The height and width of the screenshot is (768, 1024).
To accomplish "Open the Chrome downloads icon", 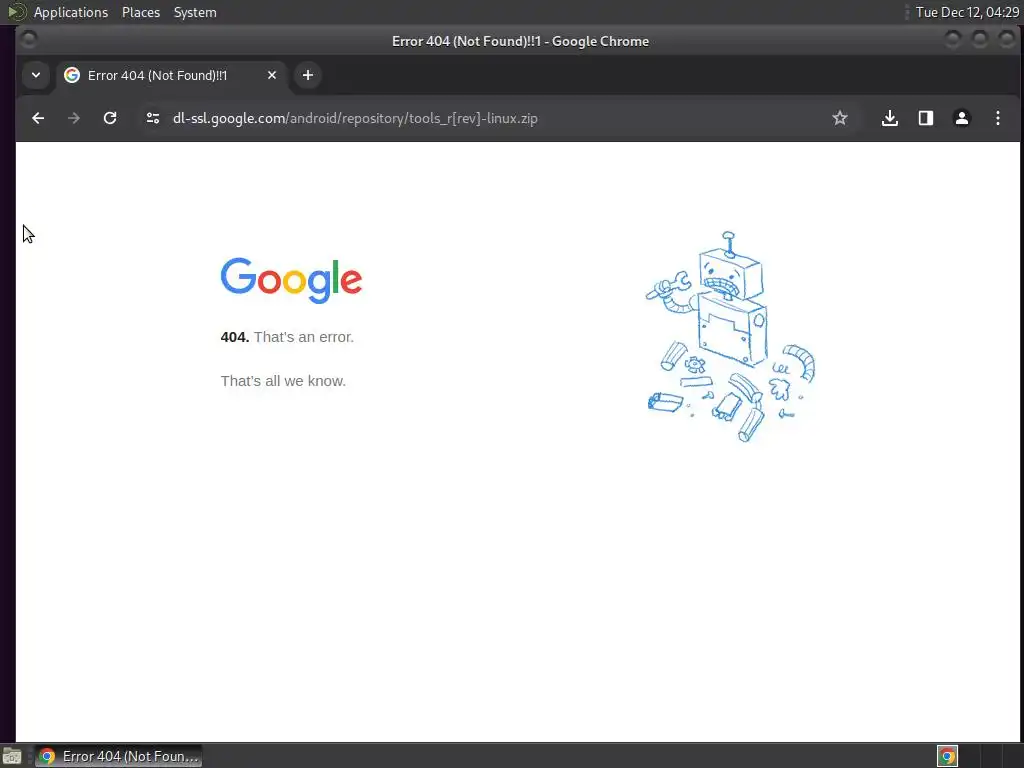I will pos(889,118).
